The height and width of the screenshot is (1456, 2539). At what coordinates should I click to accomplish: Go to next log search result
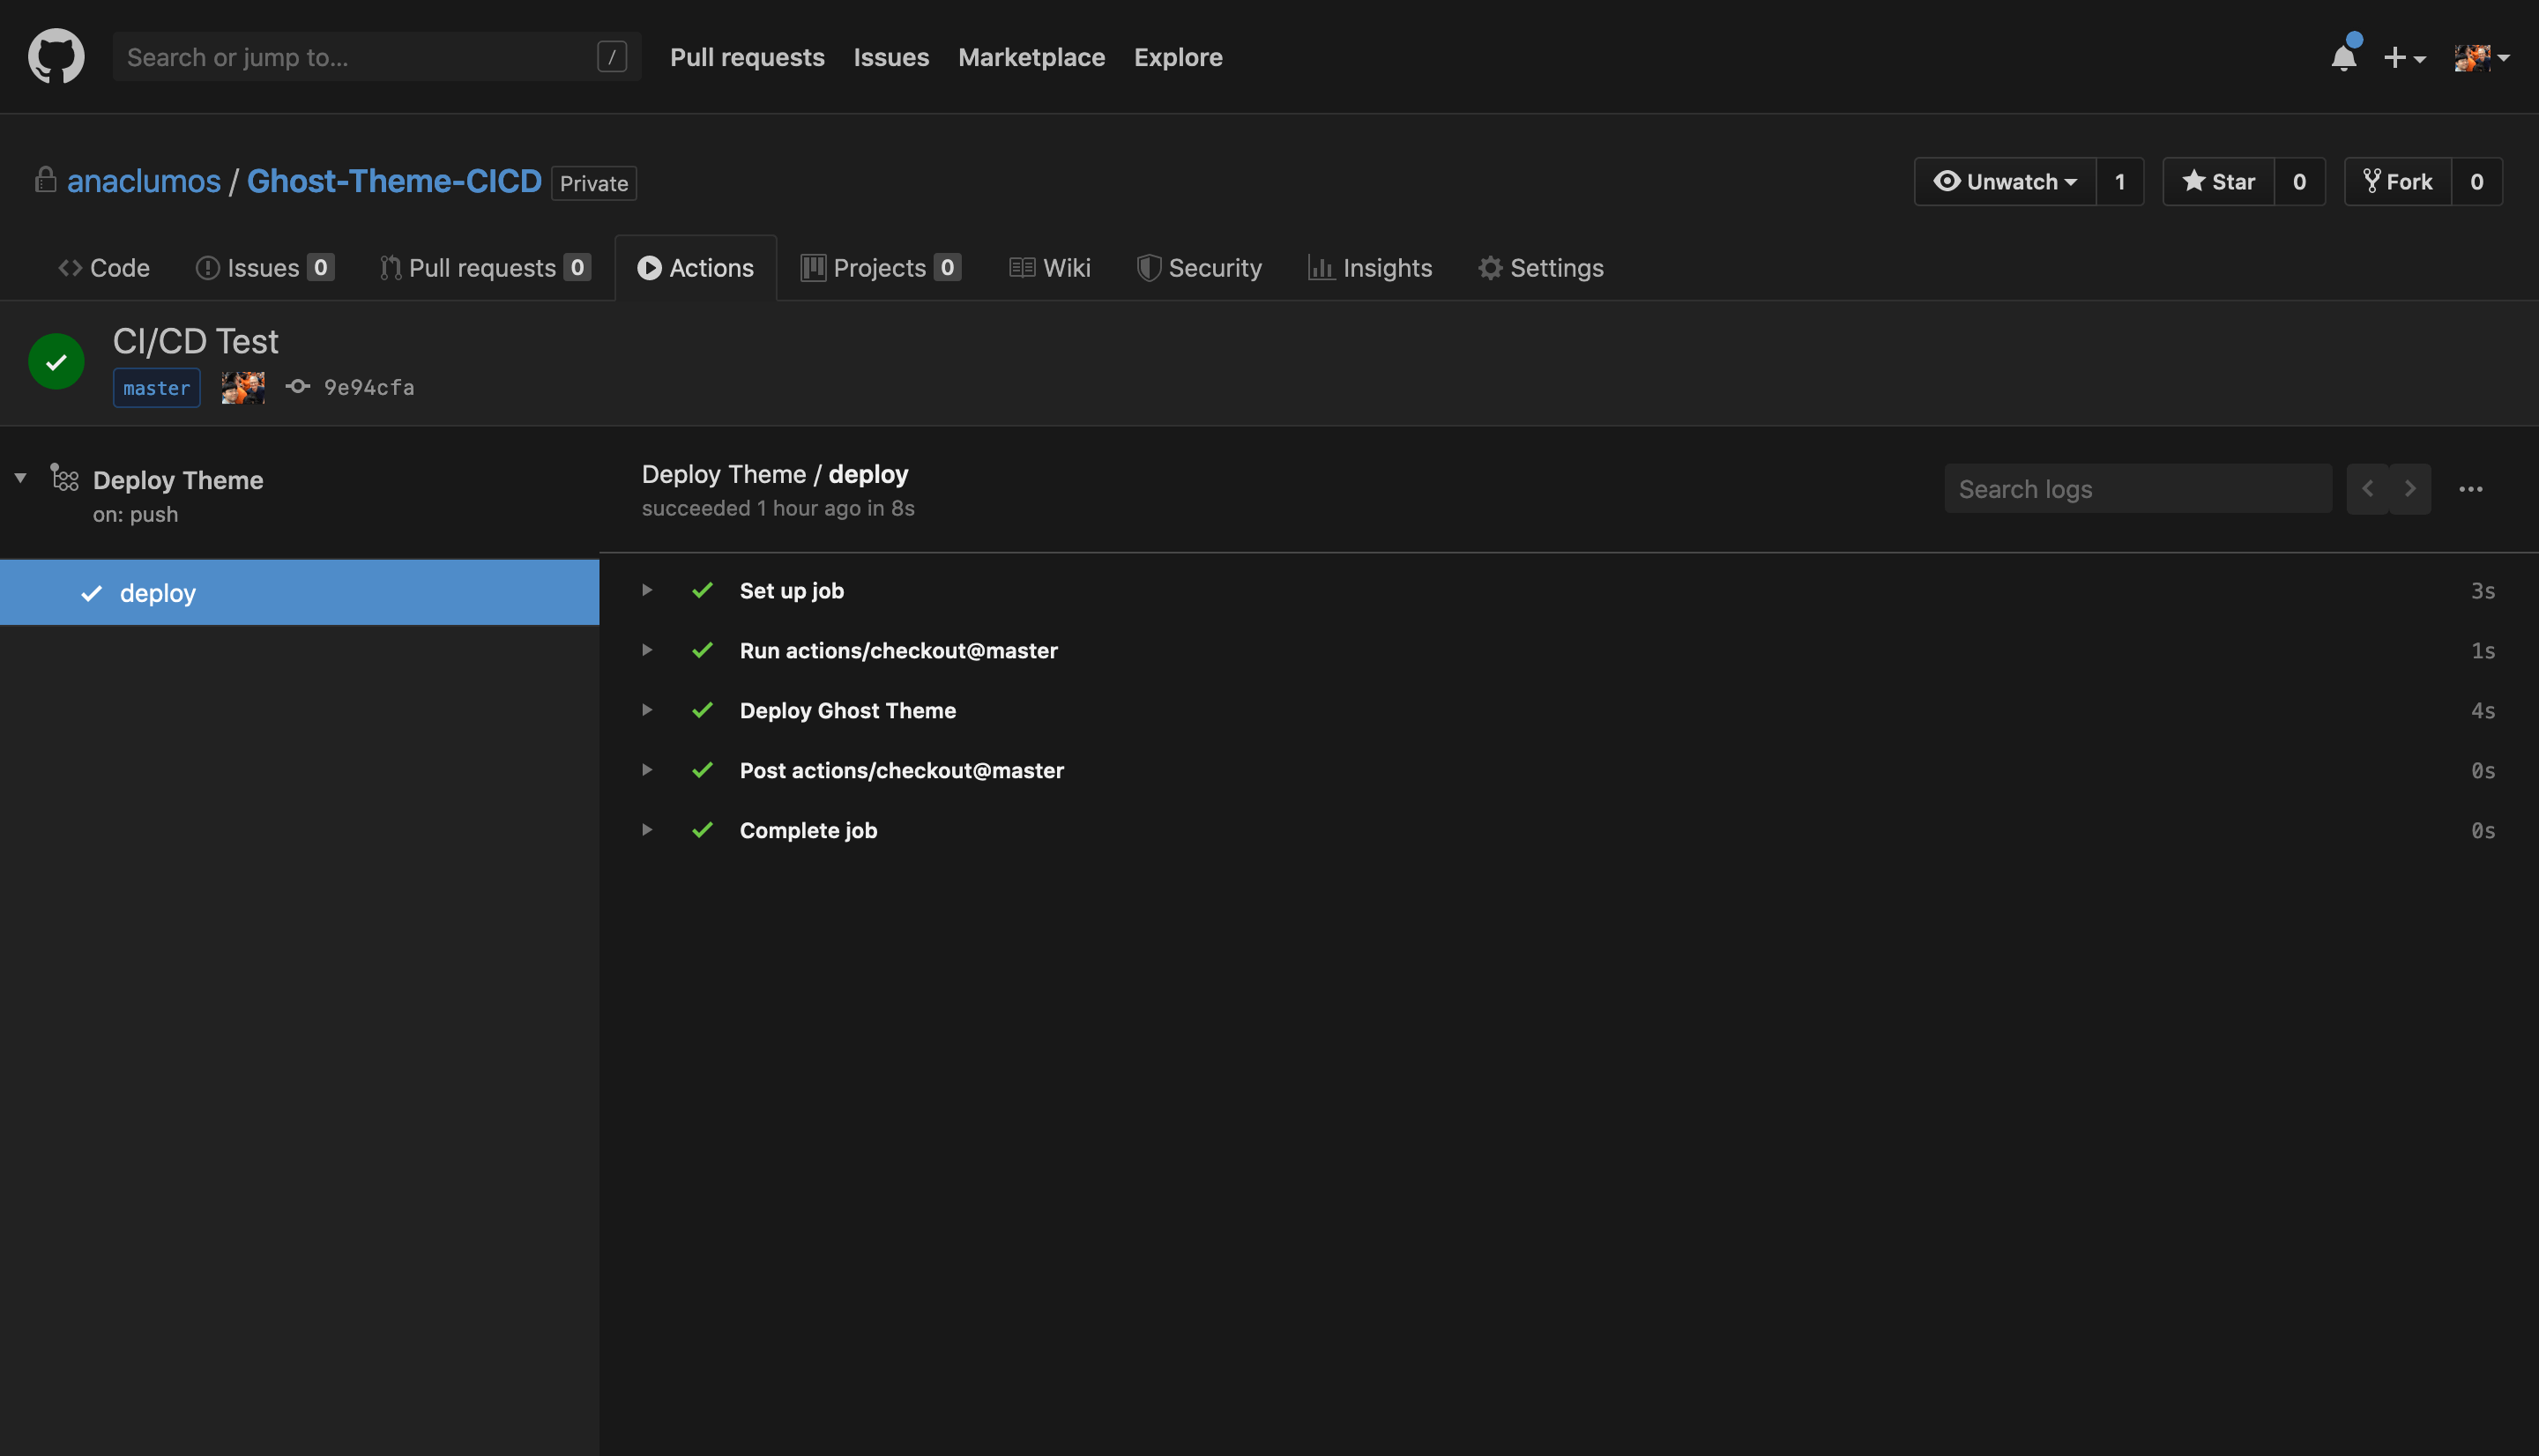pyautogui.click(x=2410, y=489)
